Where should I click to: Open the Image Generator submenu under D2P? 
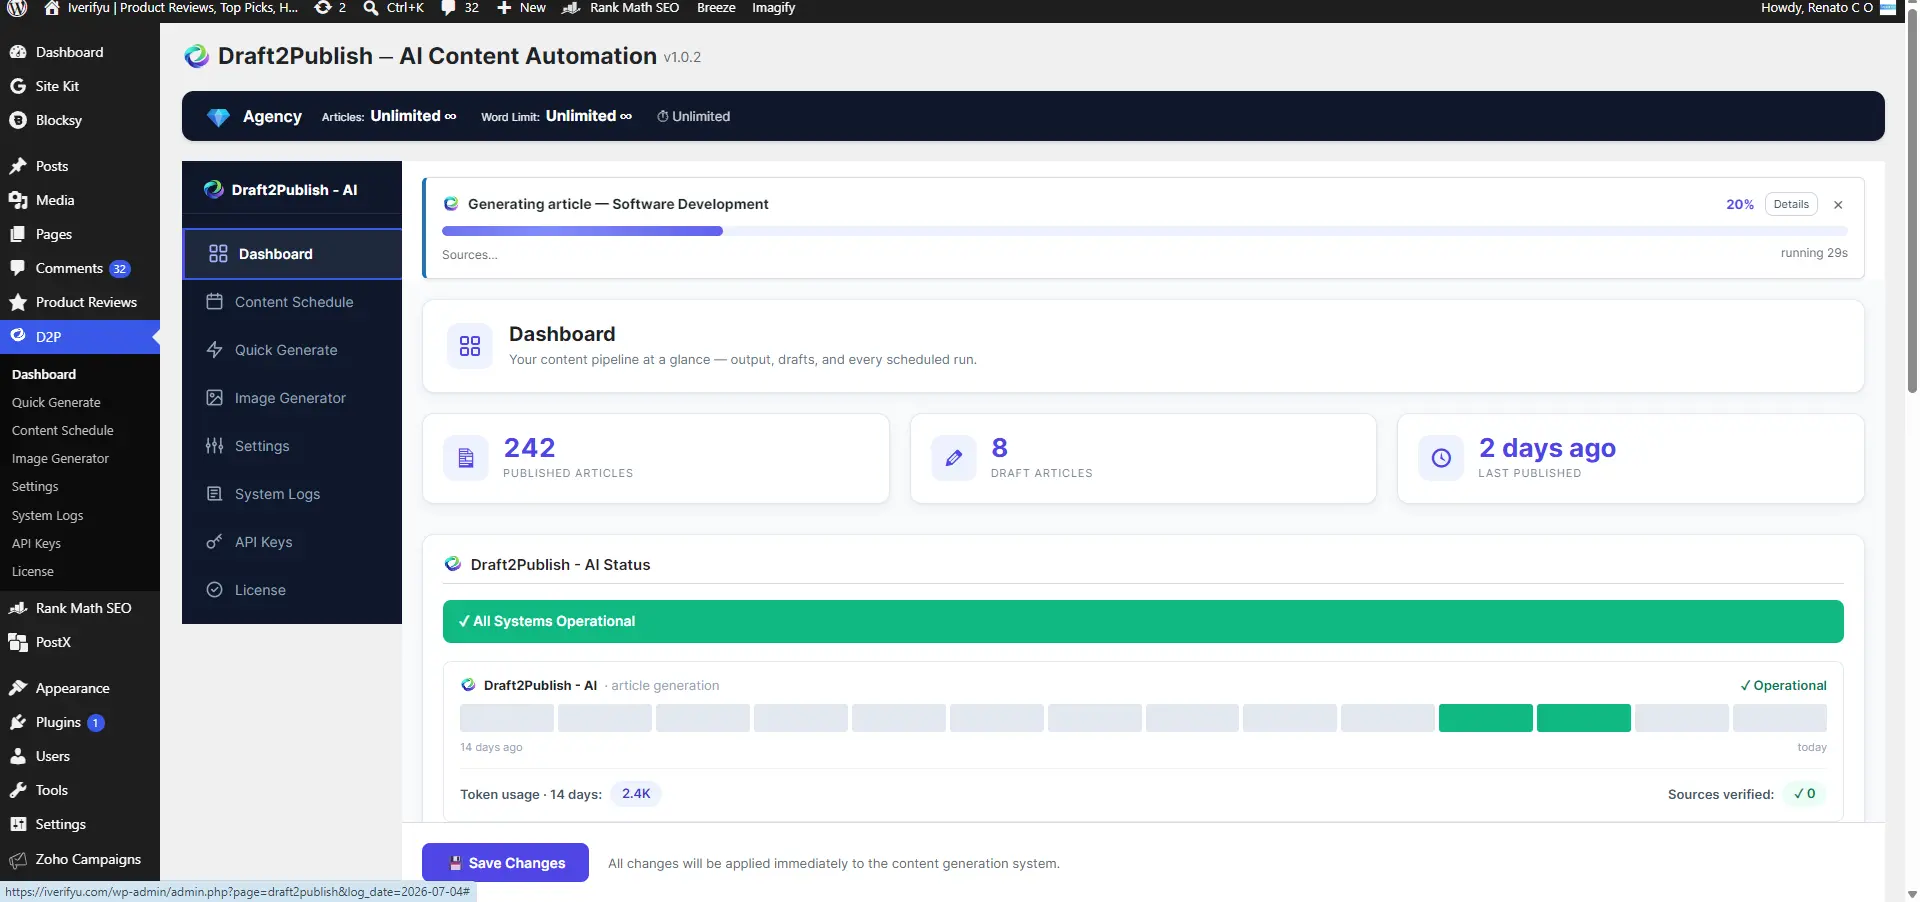pyautogui.click(x=60, y=458)
